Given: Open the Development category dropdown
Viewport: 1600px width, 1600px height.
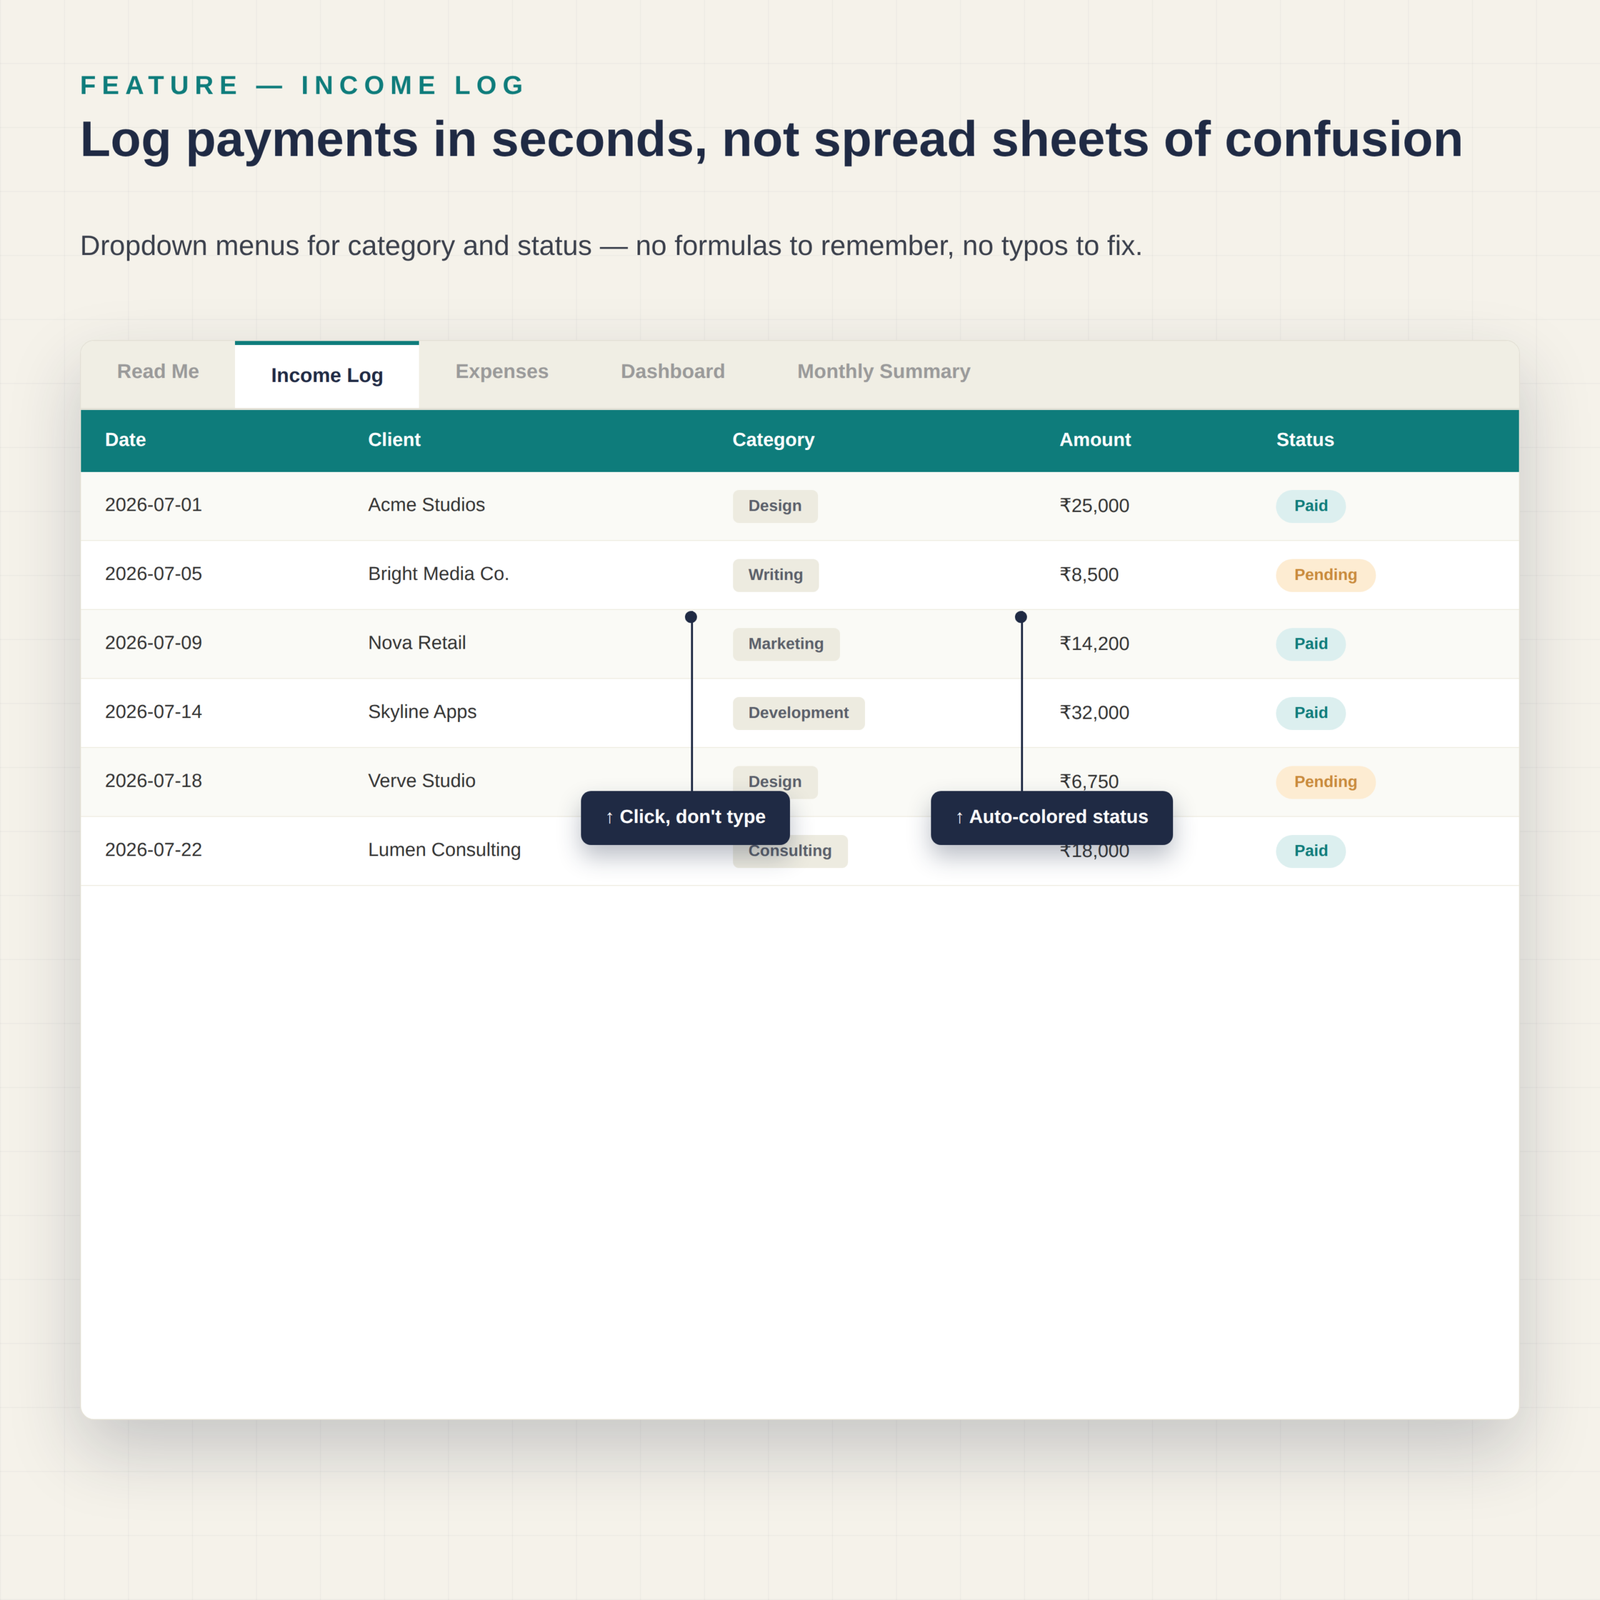Looking at the screenshot, I should click(798, 713).
